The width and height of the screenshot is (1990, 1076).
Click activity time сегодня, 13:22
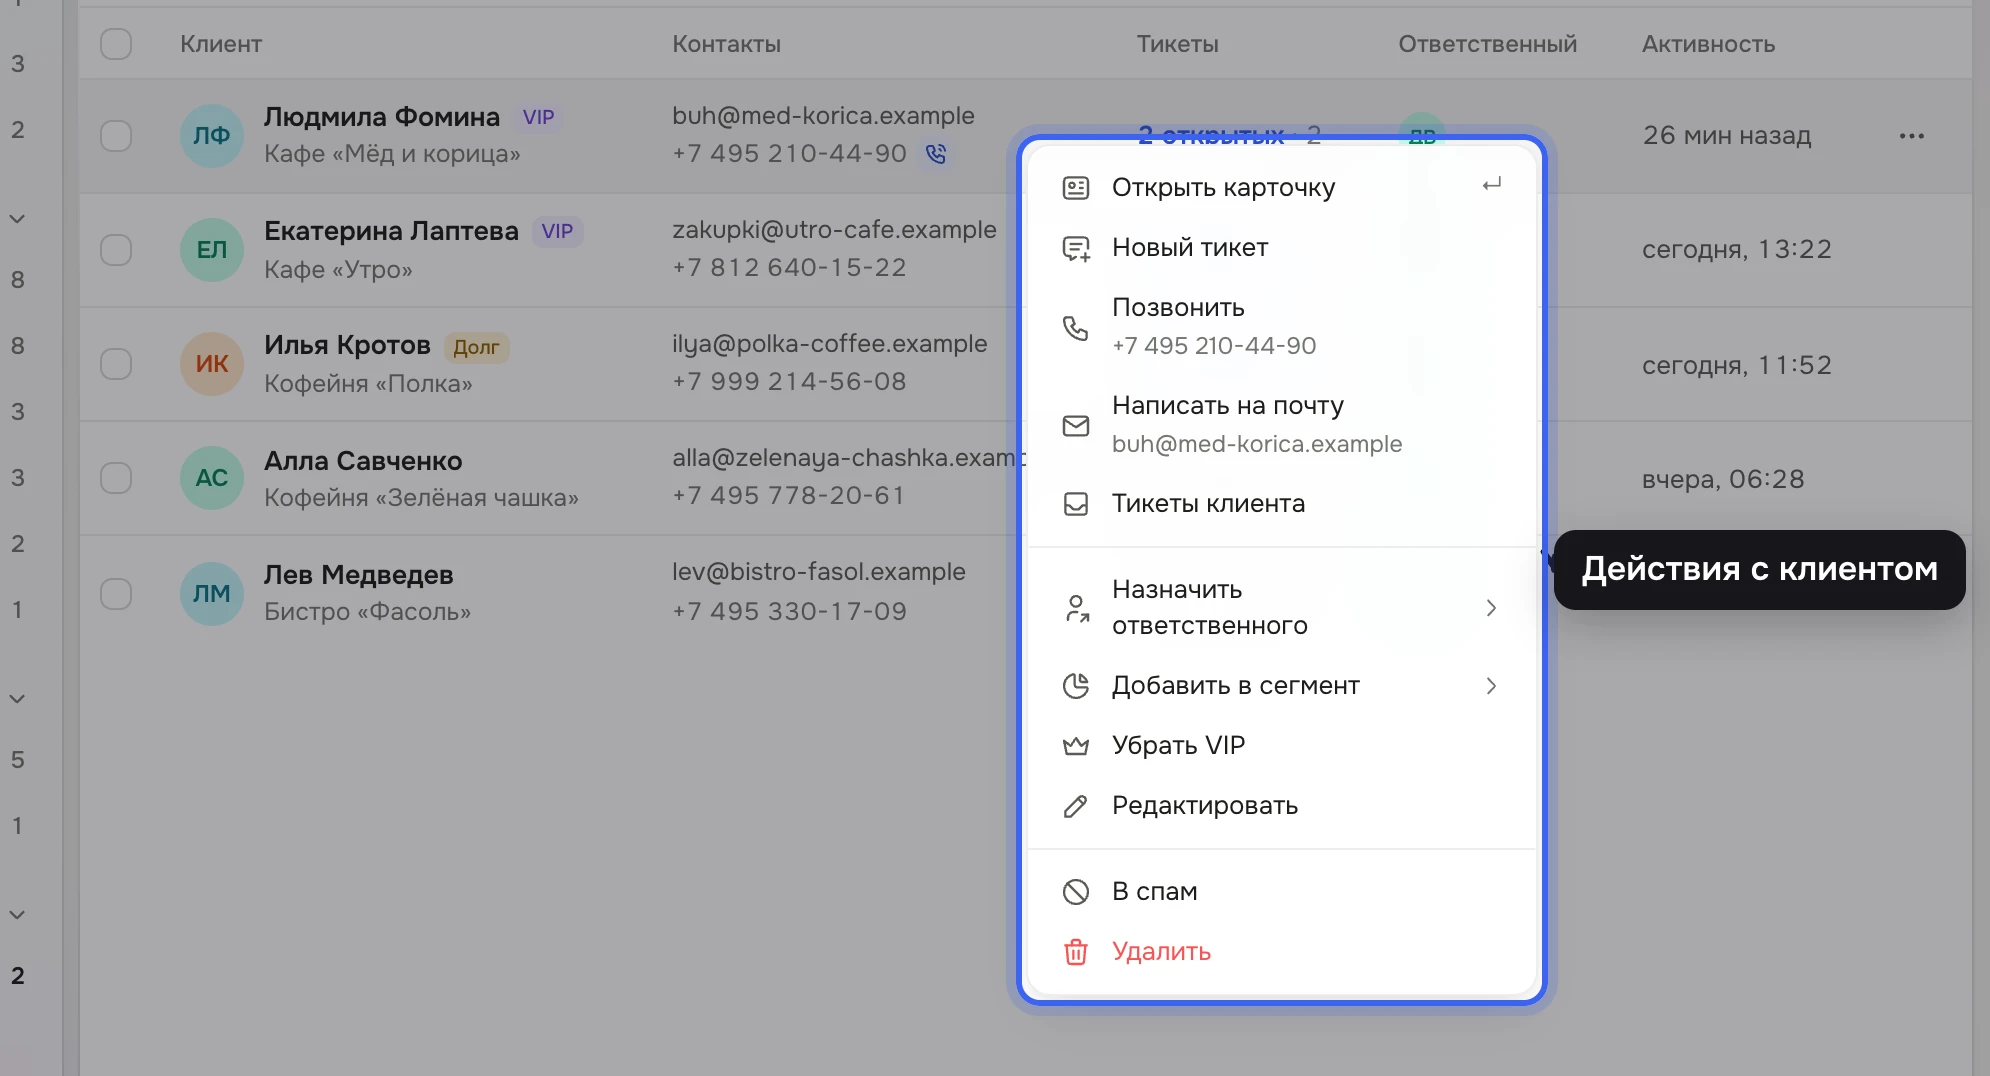pos(1737,249)
